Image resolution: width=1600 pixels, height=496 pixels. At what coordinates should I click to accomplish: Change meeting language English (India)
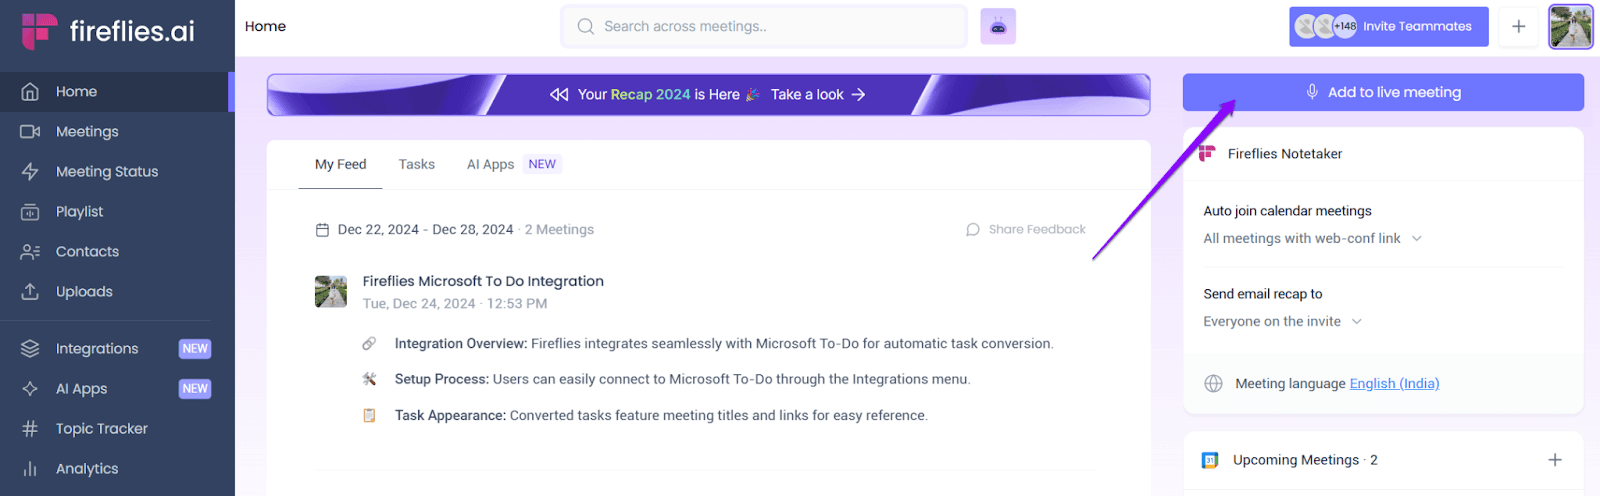pos(1394,384)
